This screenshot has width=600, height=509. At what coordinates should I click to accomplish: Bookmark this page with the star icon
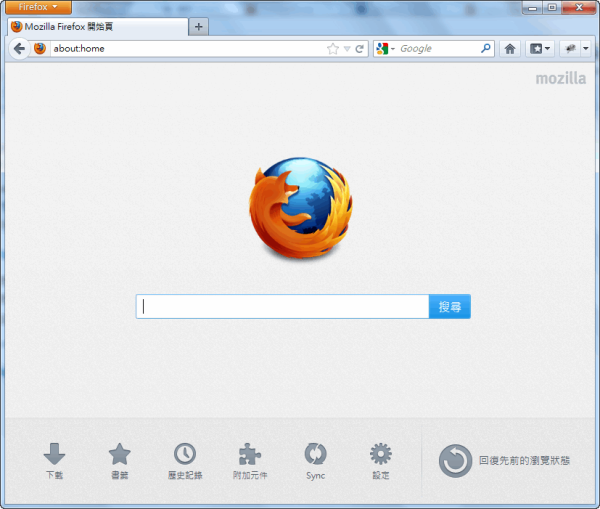tap(333, 49)
